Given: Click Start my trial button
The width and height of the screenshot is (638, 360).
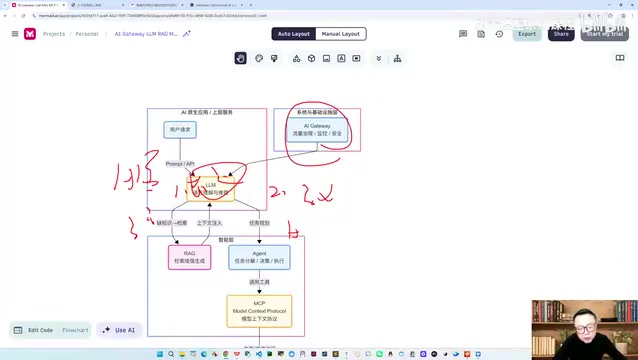Looking at the screenshot, I should (x=605, y=34).
